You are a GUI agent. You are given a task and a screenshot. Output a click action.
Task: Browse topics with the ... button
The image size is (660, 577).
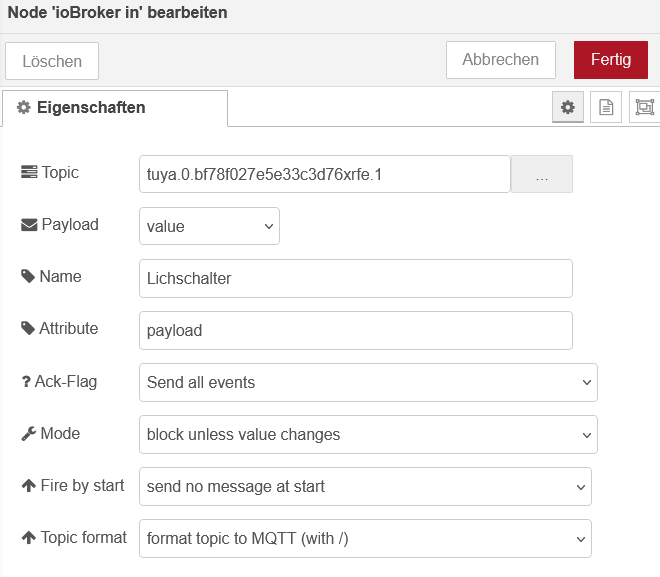click(x=542, y=175)
